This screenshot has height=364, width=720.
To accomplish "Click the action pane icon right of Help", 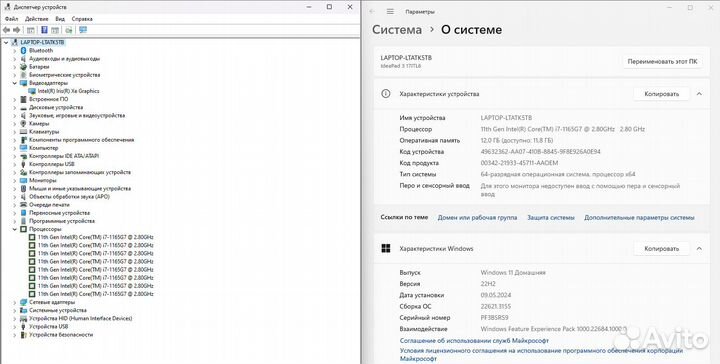I will [55, 30].
